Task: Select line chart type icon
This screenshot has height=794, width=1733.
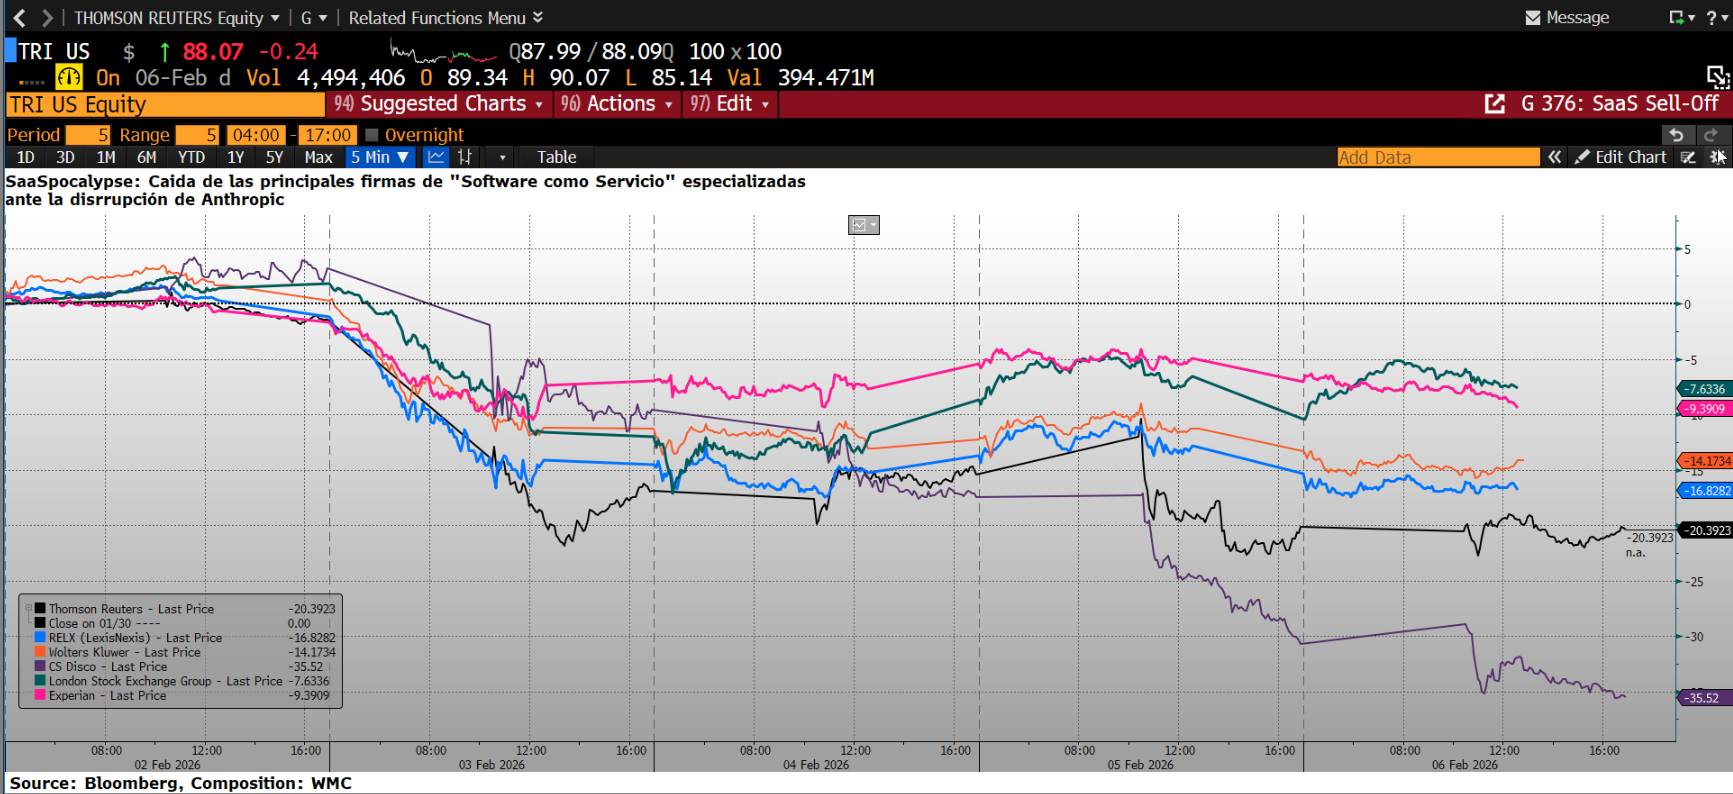Action: click(x=437, y=157)
